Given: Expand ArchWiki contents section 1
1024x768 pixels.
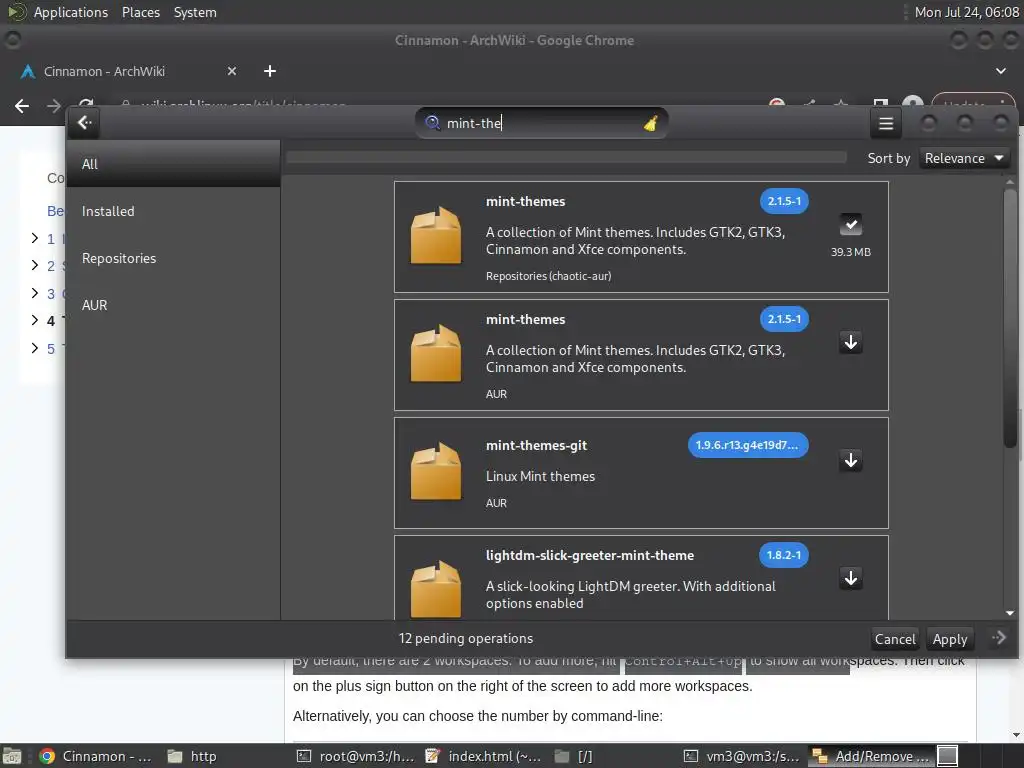Looking at the screenshot, I should pyautogui.click(x=35, y=238).
